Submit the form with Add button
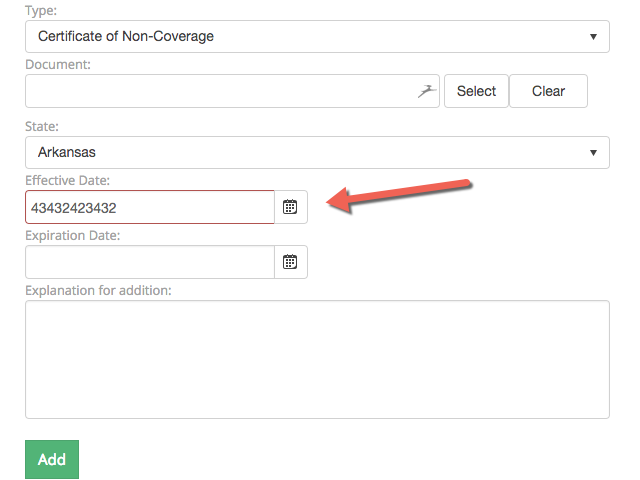Screen dimensions: 640x480 [x=52, y=460]
